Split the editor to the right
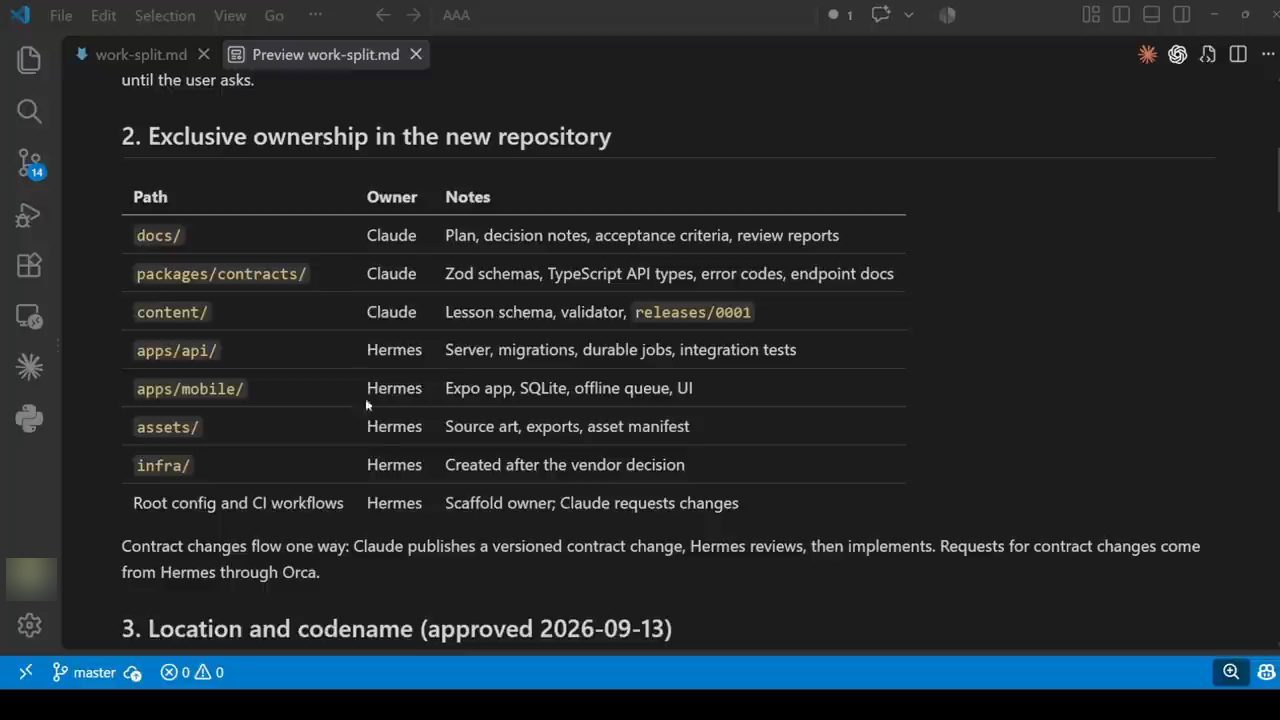 [1238, 55]
